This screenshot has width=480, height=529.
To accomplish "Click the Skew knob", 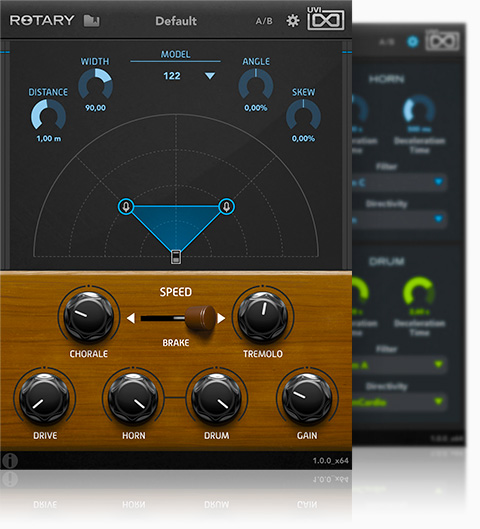I will click(x=303, y=115).
